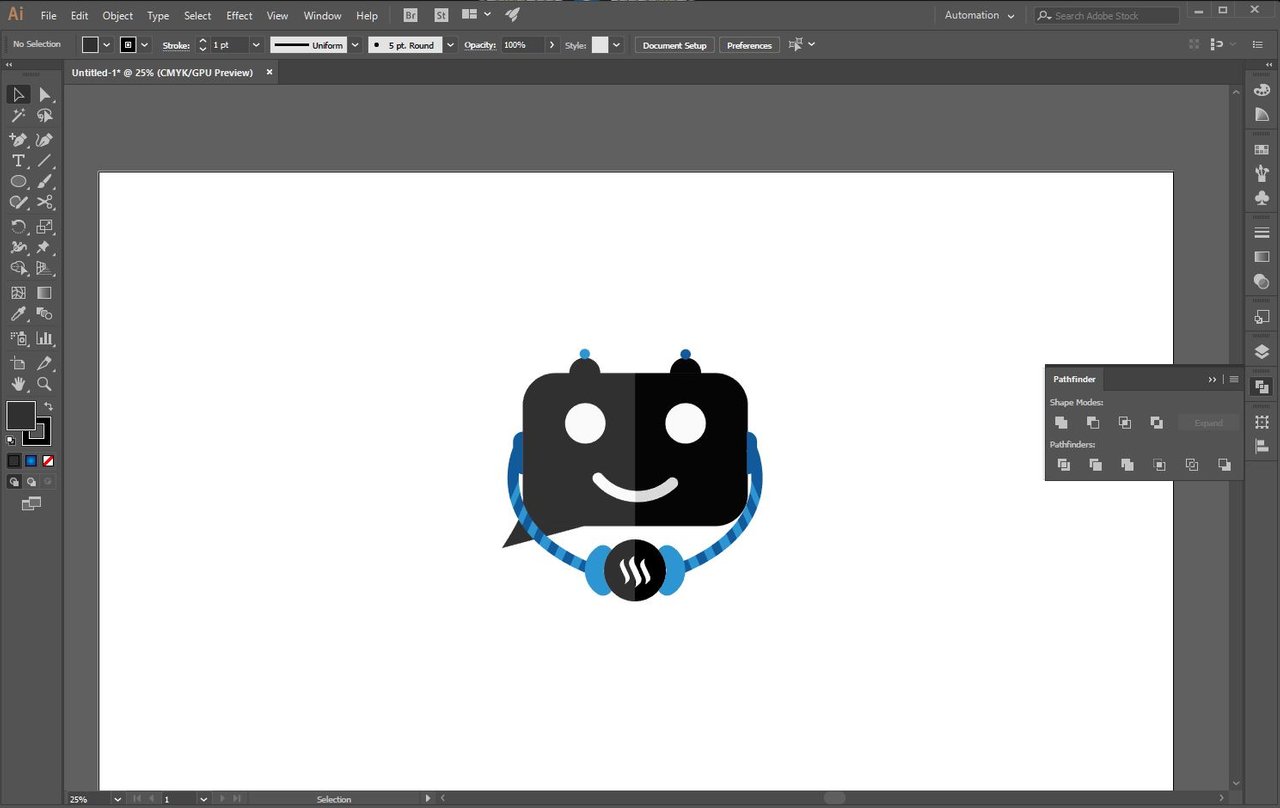Viewport: 1280px width, 808px height.
Task: Pick the Magic Wand tool
Action: [18, 116]
